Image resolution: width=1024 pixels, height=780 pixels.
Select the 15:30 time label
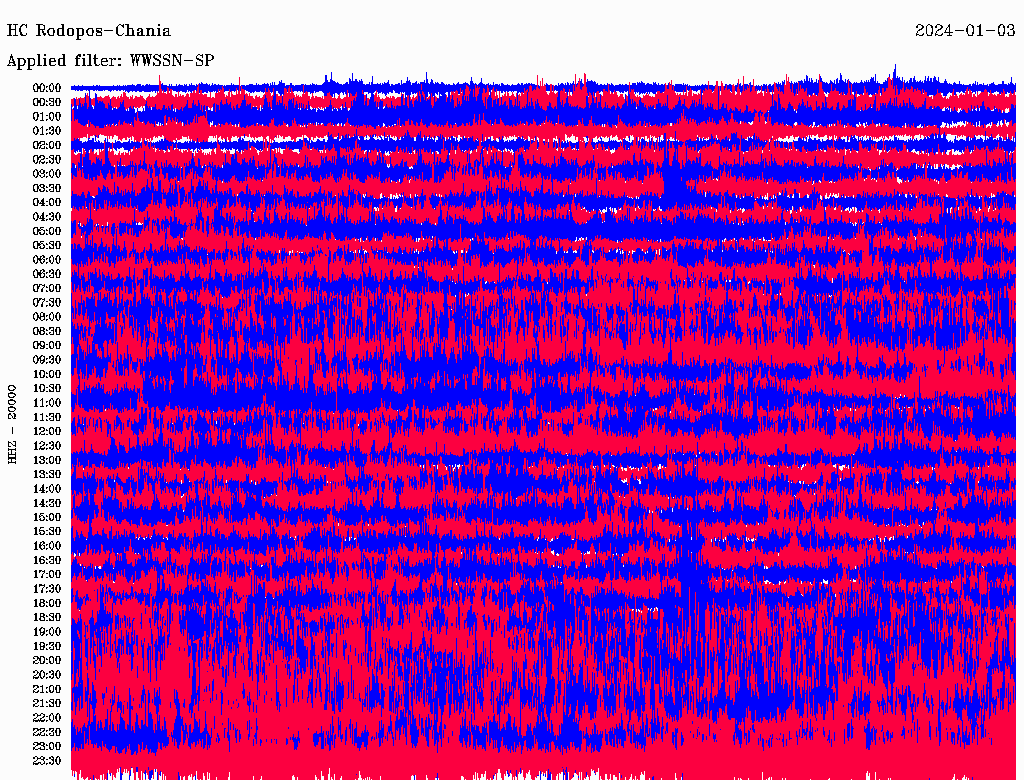[47, 532]
